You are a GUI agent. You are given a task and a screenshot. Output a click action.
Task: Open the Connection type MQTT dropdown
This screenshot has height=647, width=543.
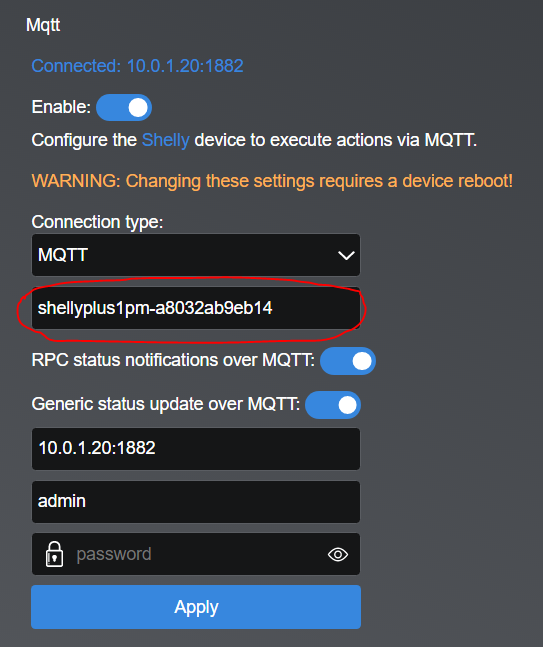click(196, 255)
